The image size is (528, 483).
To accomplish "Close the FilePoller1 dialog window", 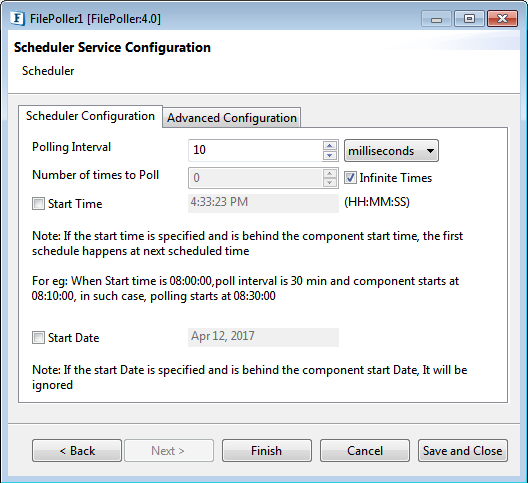I will [x=502, y=19].
